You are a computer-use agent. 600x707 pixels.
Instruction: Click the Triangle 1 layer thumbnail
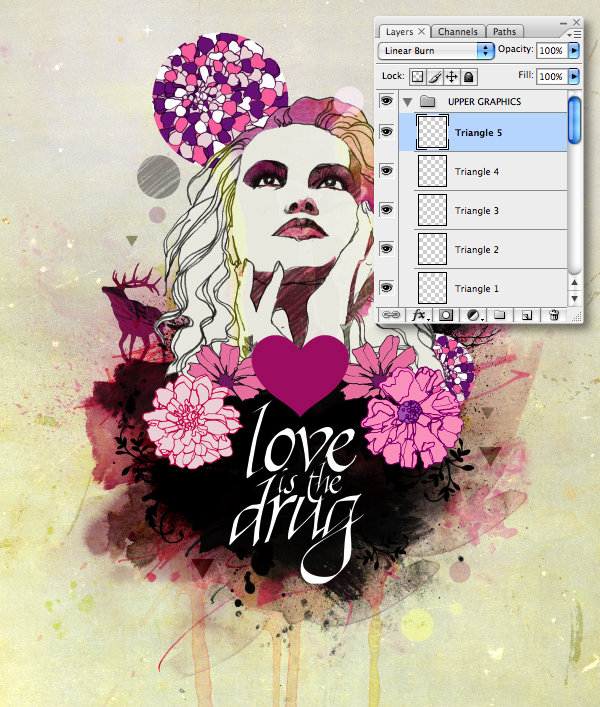click(432, 288)
